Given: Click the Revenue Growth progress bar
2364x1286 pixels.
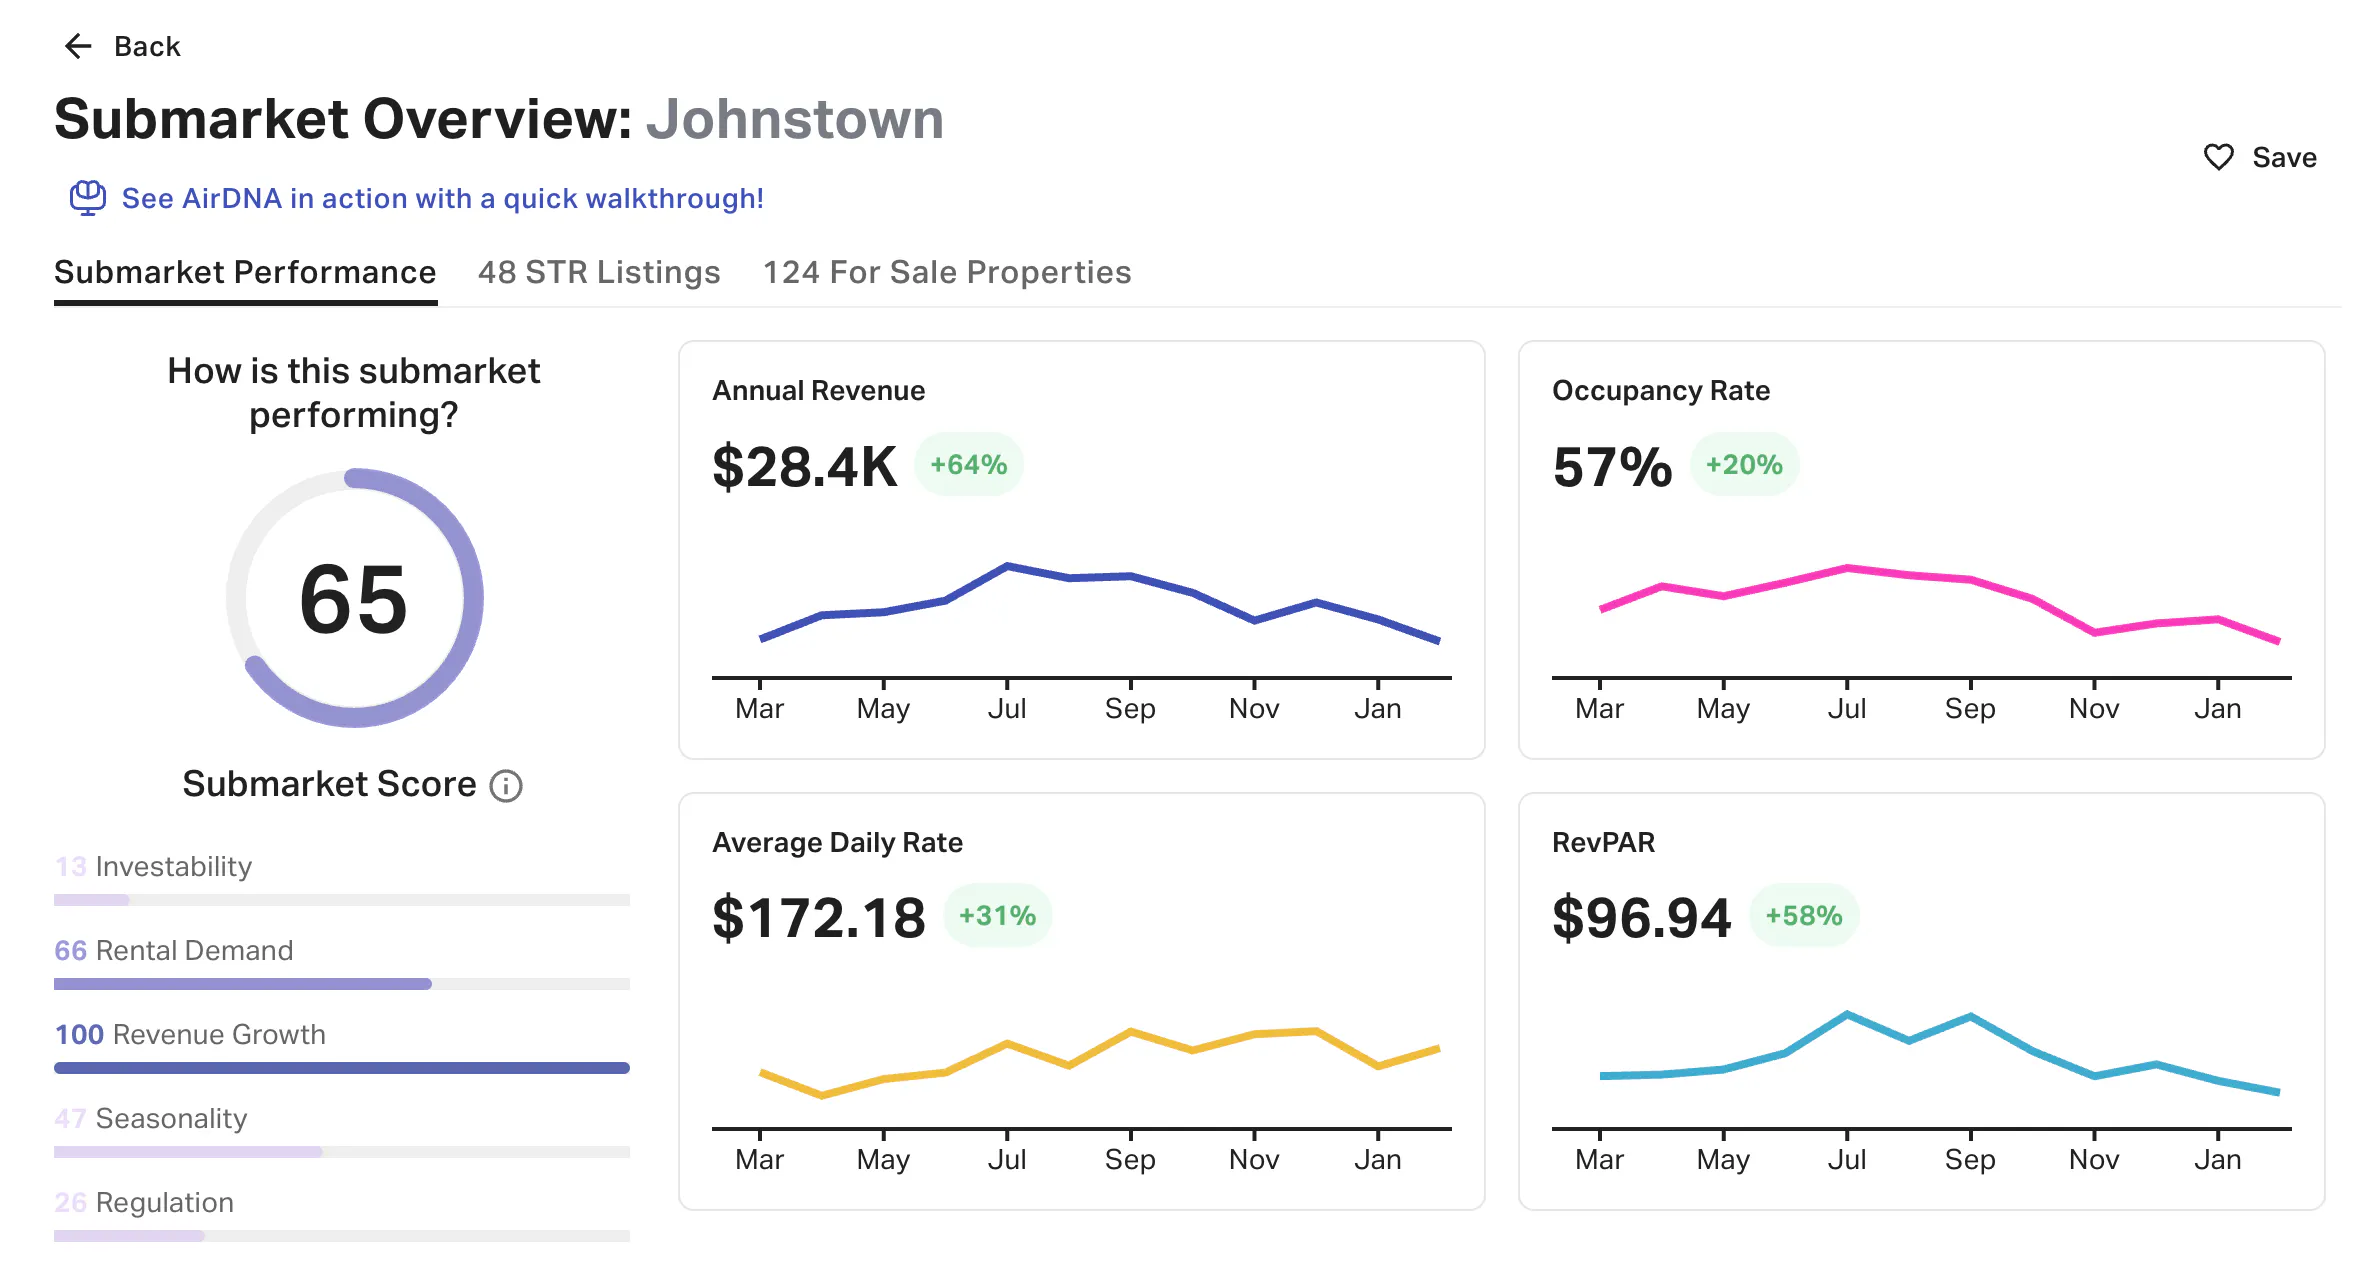Looking at the screenshot, I should (342, 1068).
